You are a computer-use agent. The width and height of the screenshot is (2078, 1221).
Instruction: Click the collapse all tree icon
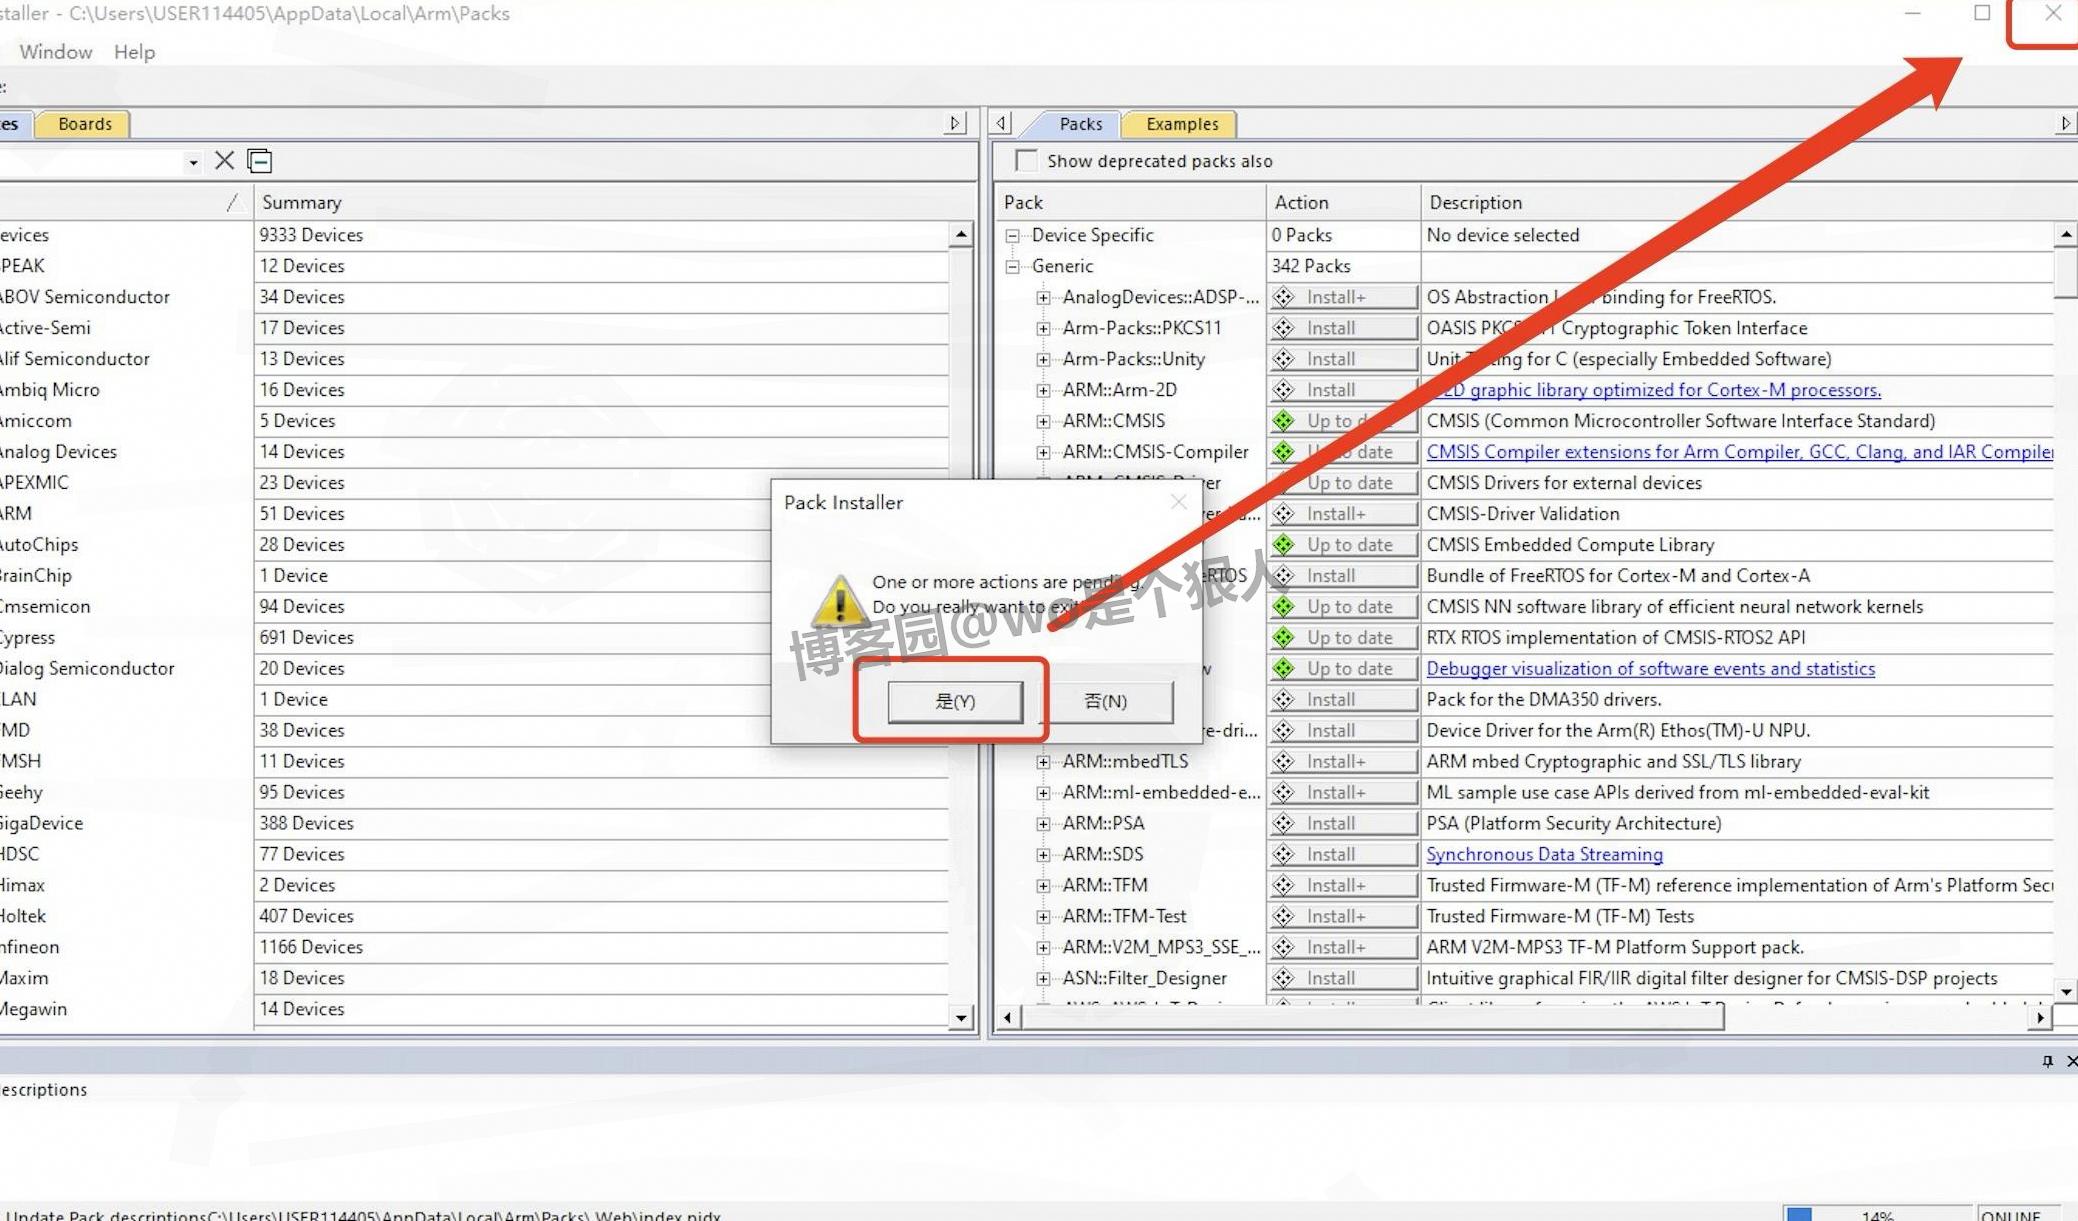point(260,161)
